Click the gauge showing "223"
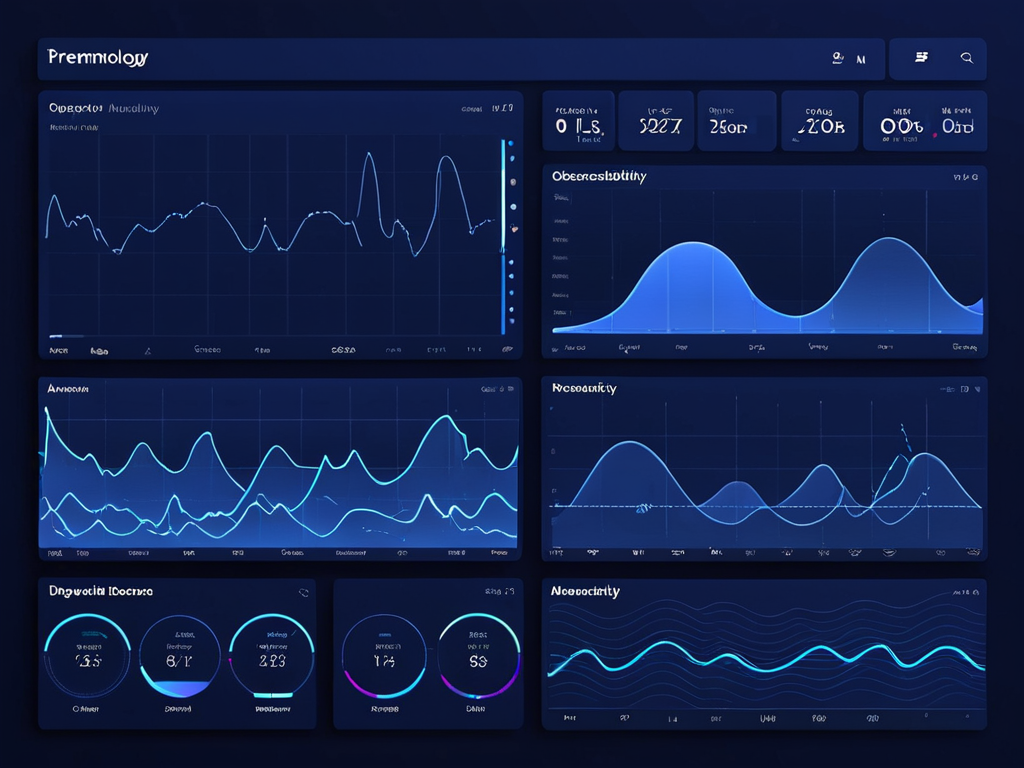 [272, 656]
